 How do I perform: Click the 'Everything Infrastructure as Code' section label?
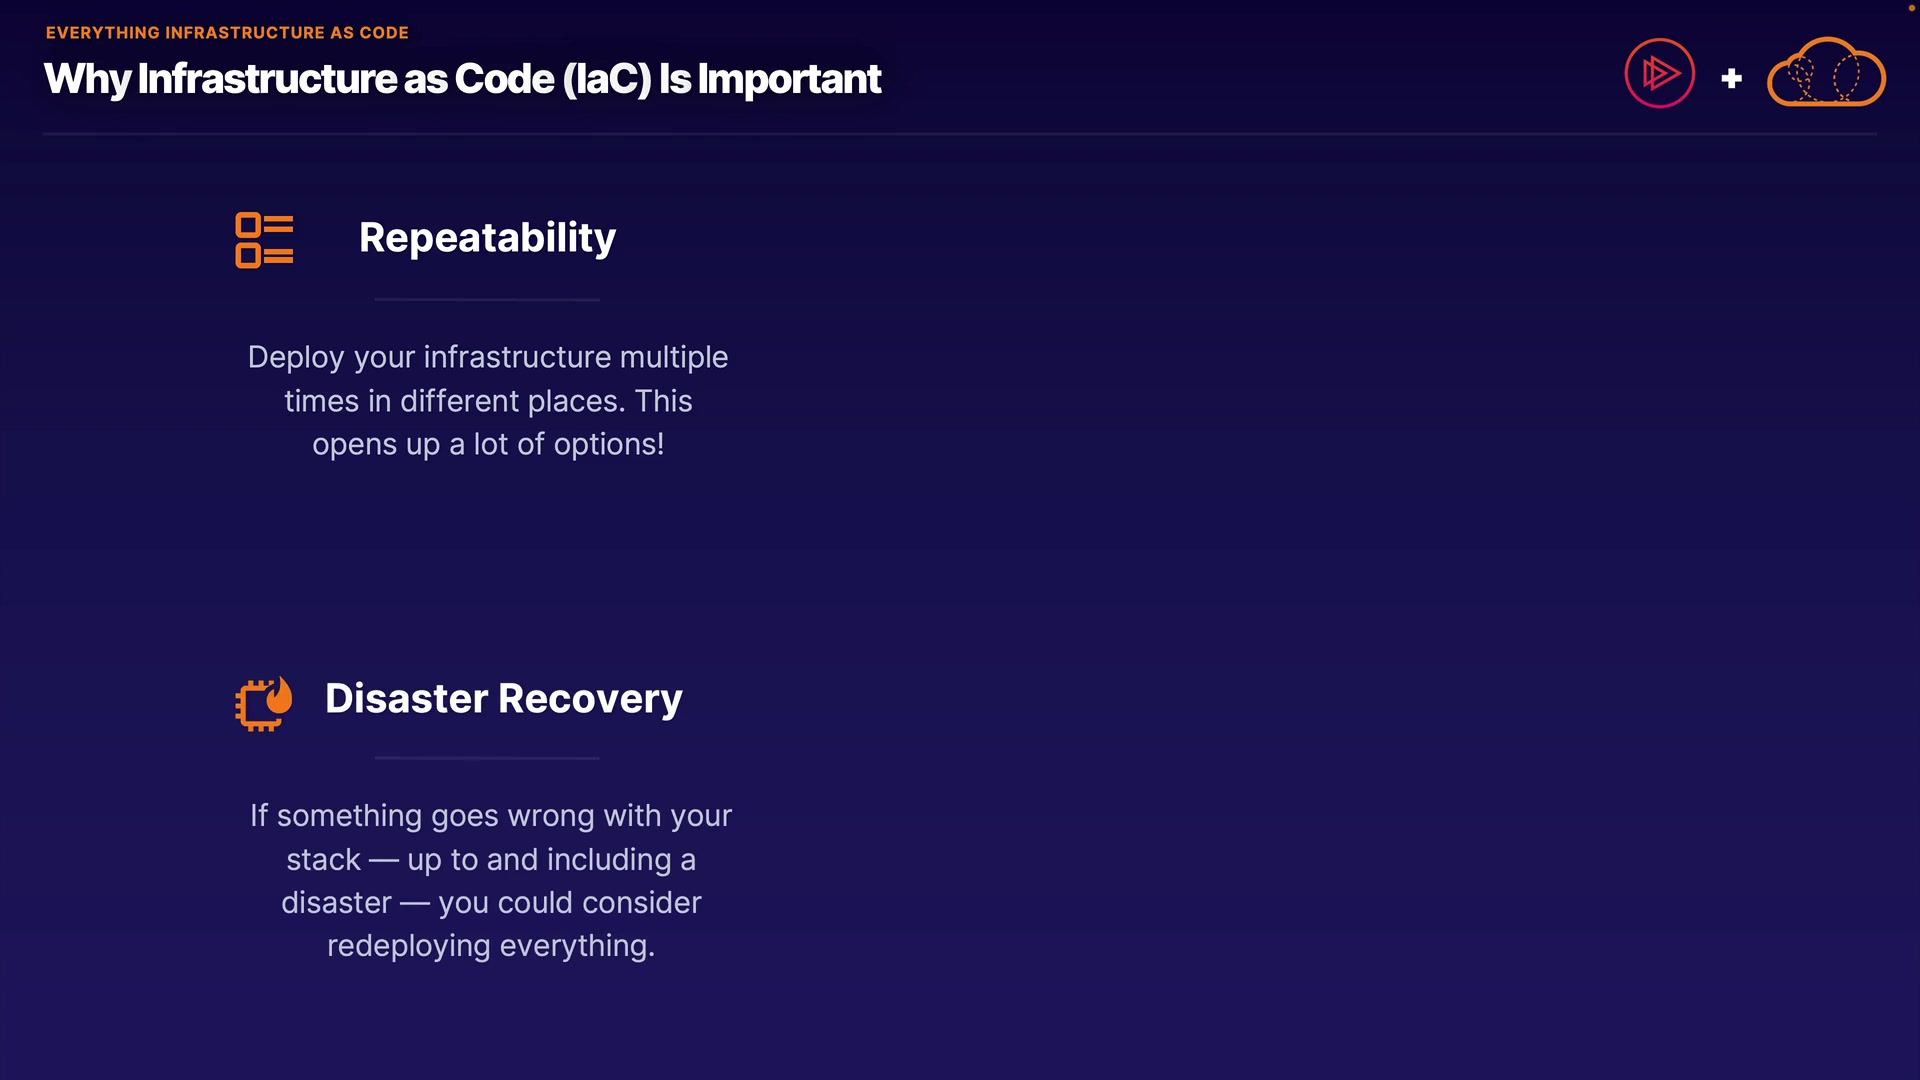click(227, 33)
